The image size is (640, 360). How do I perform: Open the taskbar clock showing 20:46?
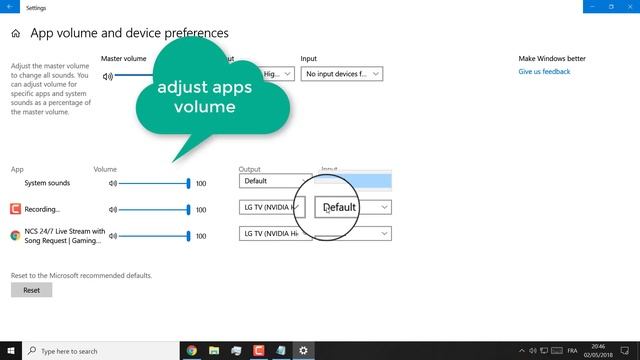(x=598, y=351)
